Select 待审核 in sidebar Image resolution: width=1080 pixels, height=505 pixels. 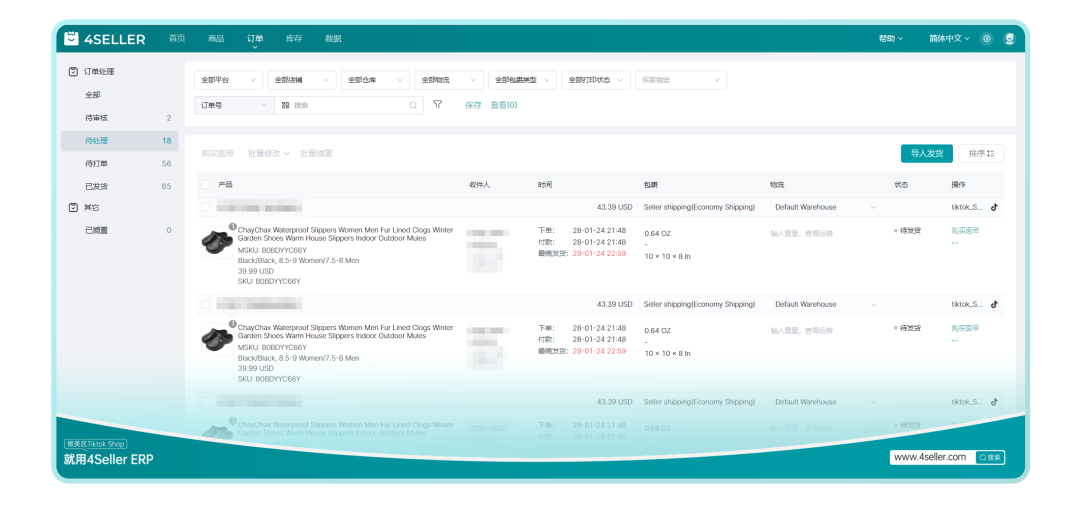click(x=120, y=118)
